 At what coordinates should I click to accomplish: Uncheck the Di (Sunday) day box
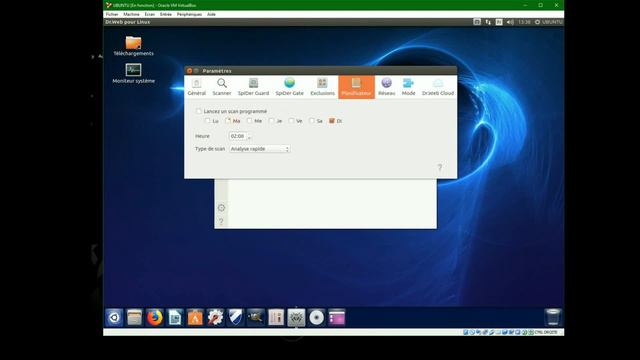[x=332, y=121]
